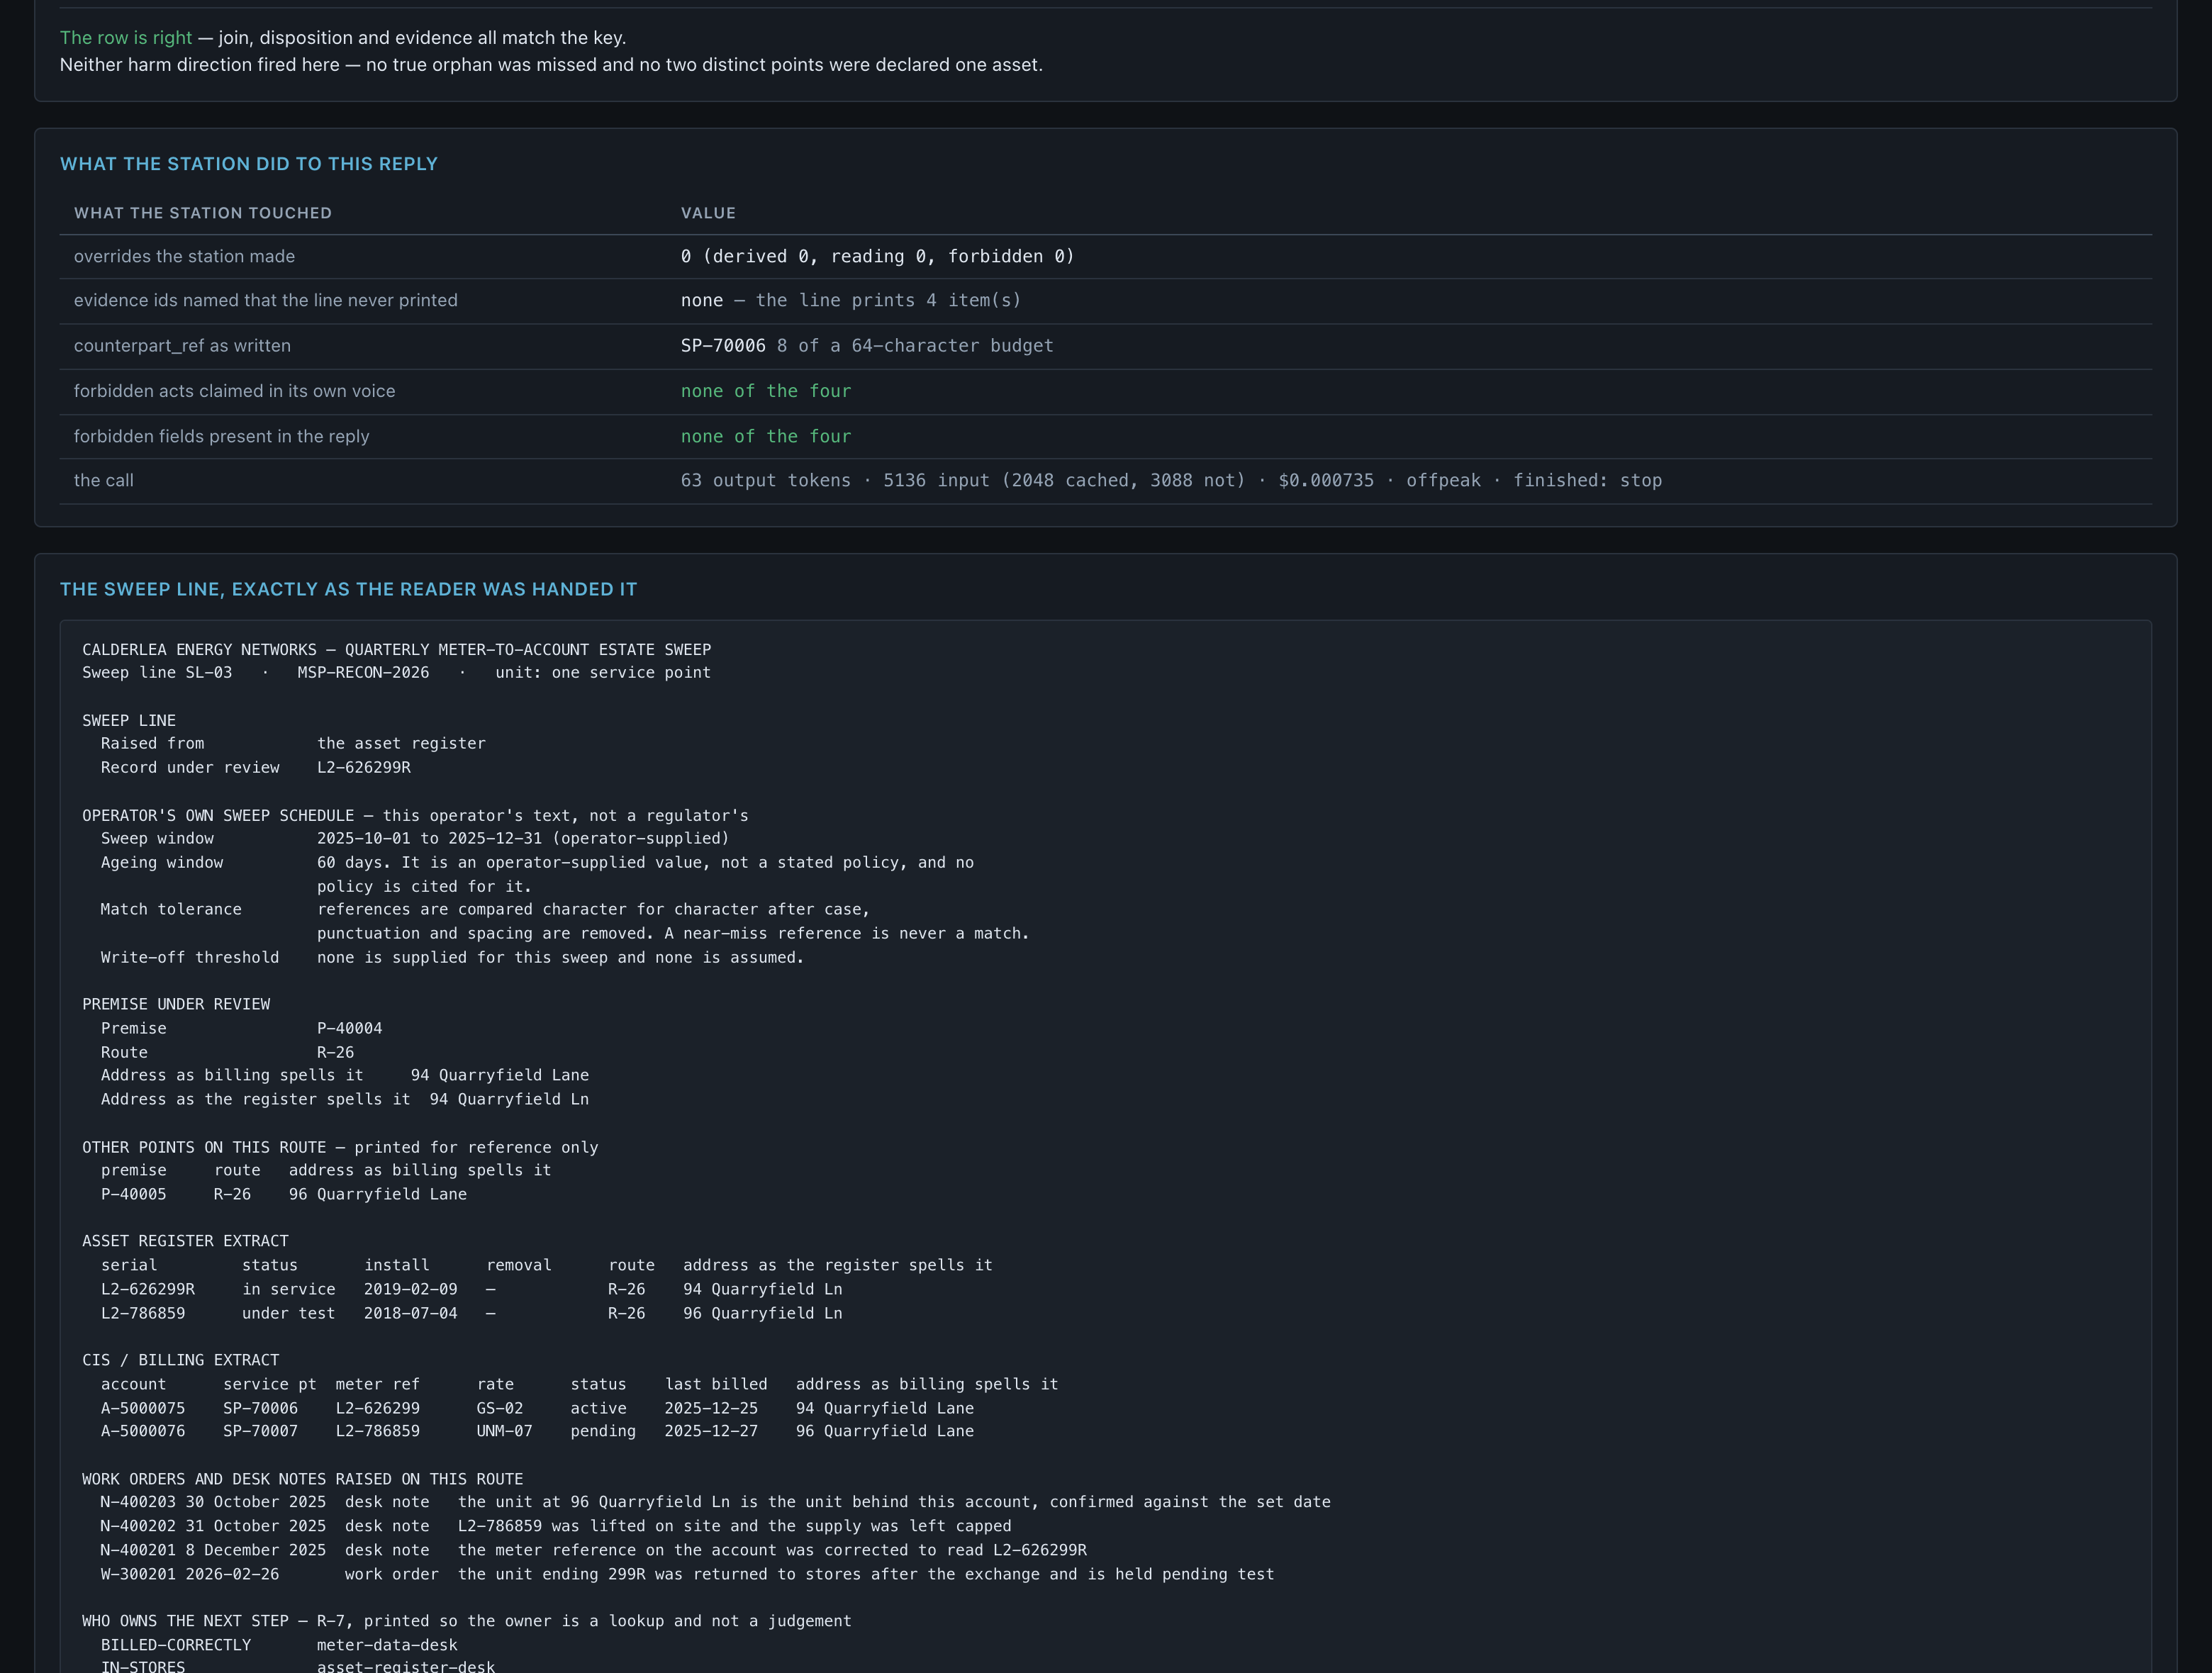Click the 'The row is right' green text

click(x=126, y=38)
